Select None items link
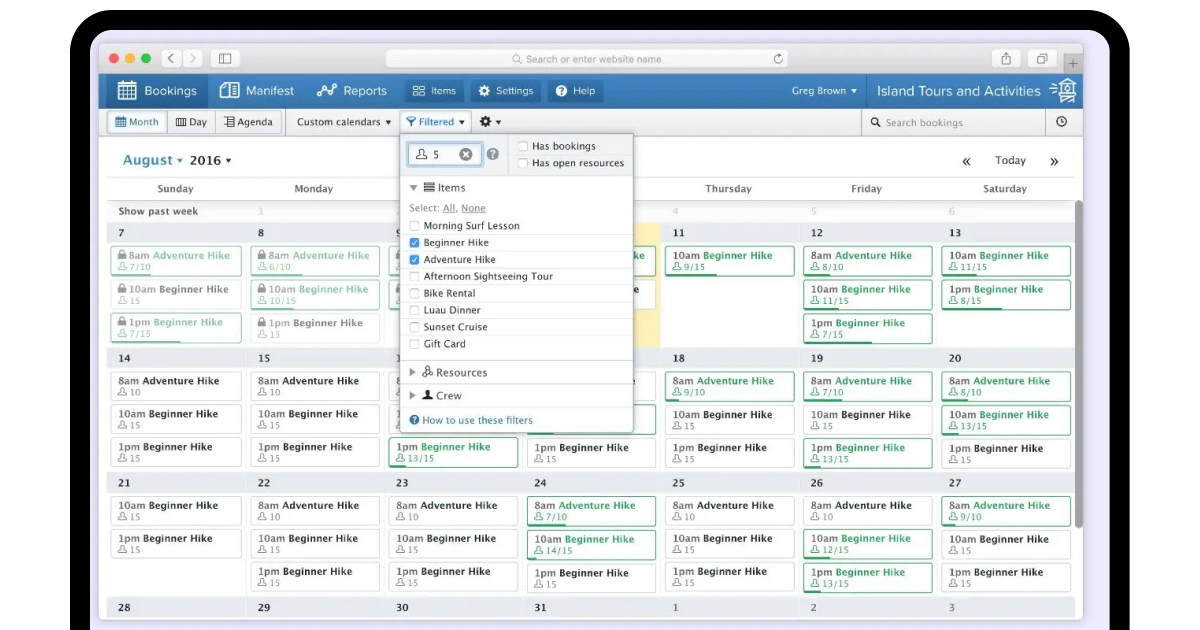Screen dimensions: 1200x630 point(473,208)
